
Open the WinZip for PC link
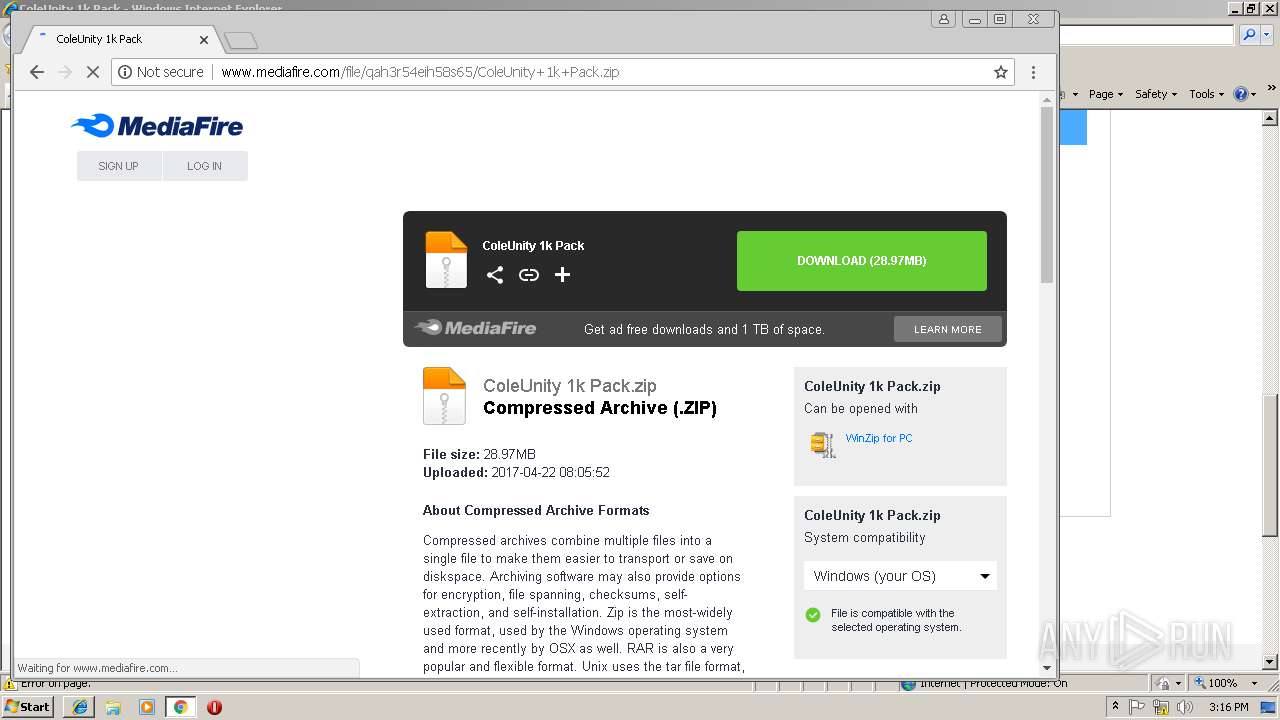coord(879,438)
